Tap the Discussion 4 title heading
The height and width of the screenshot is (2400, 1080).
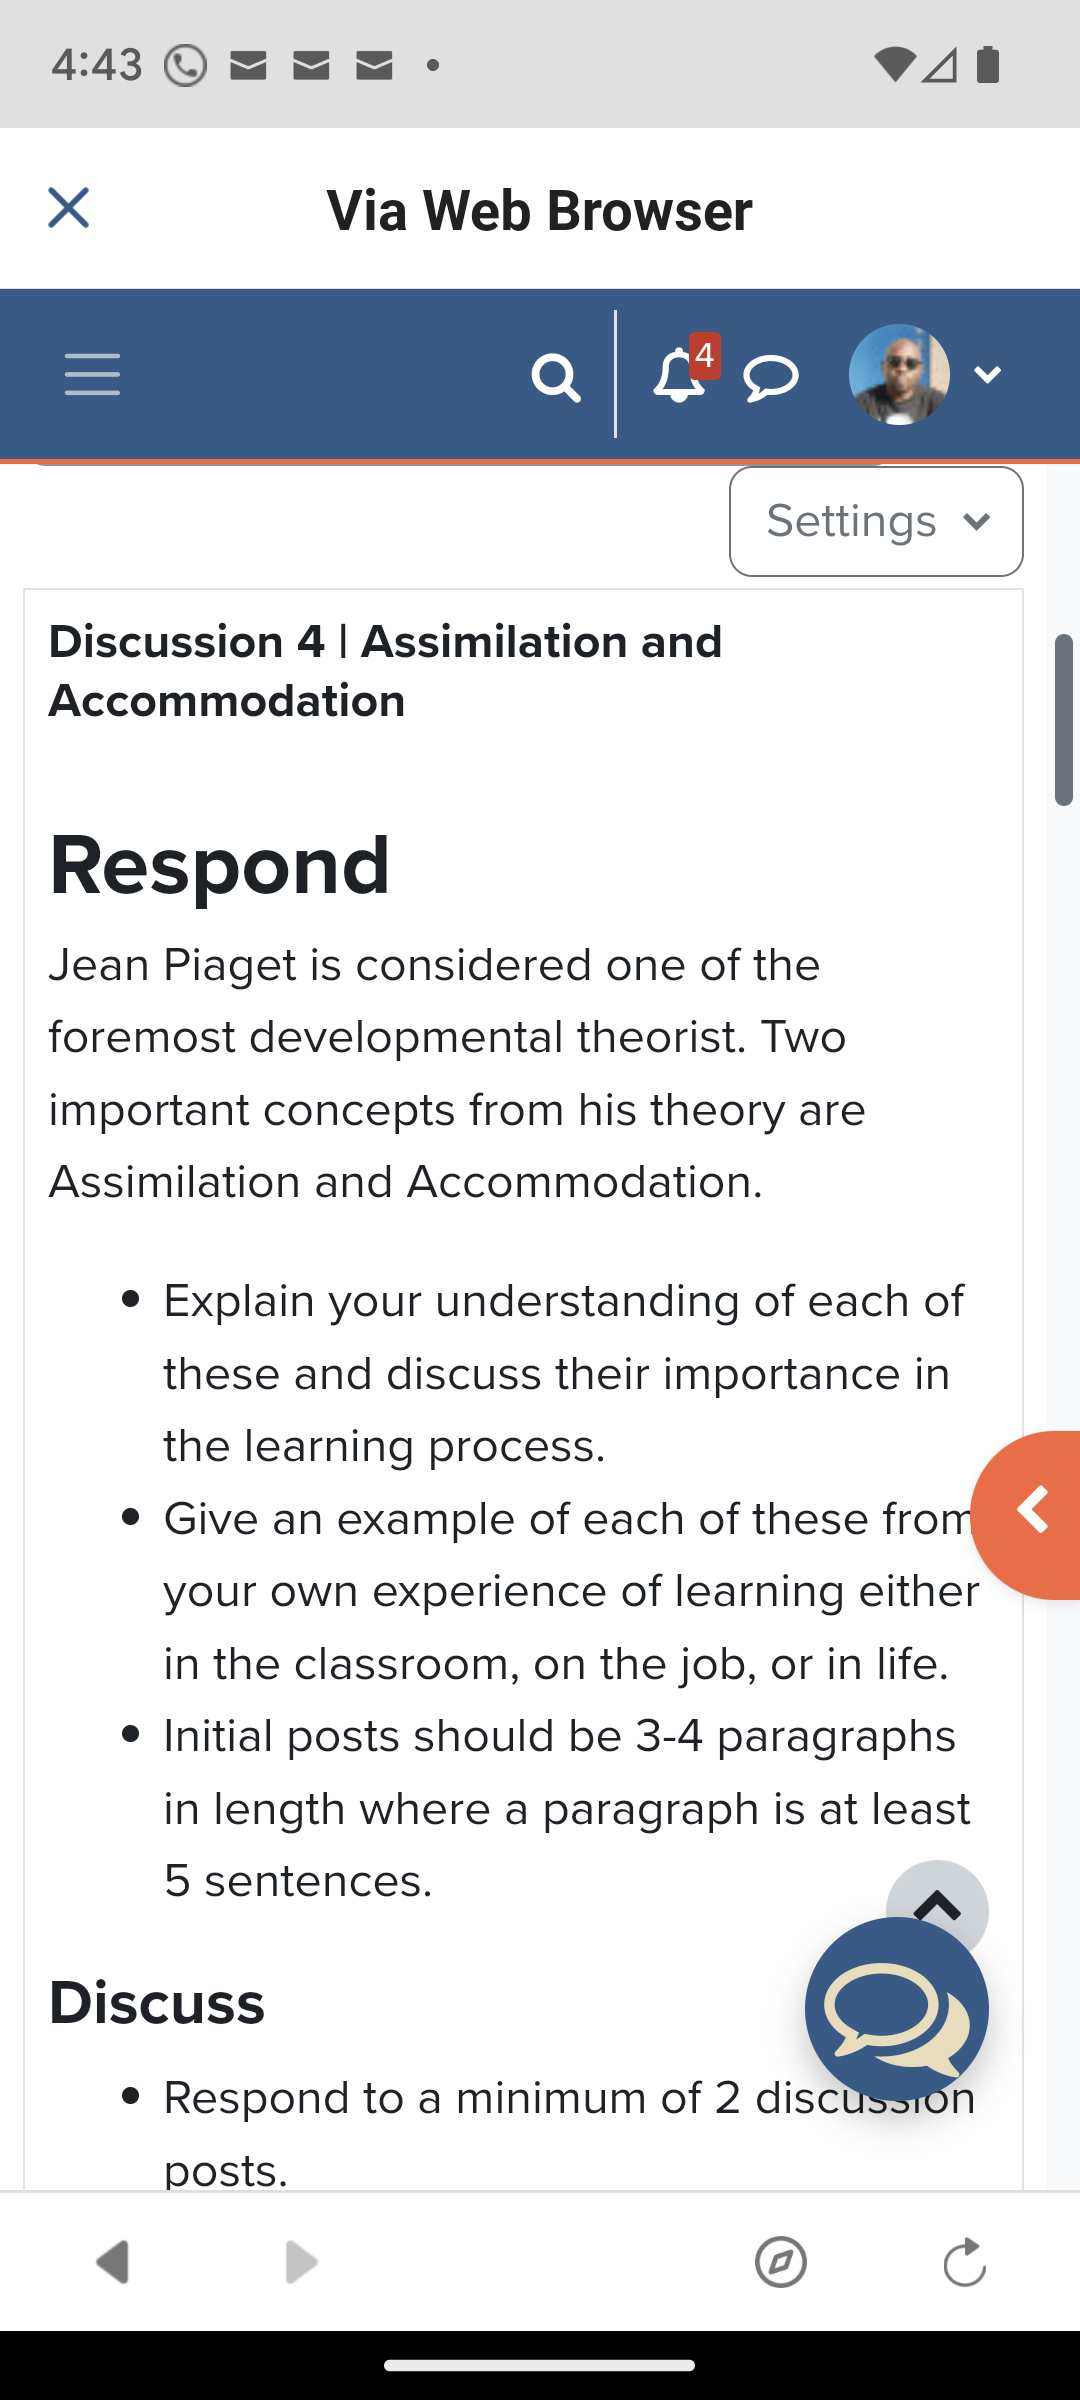[385, 671]
